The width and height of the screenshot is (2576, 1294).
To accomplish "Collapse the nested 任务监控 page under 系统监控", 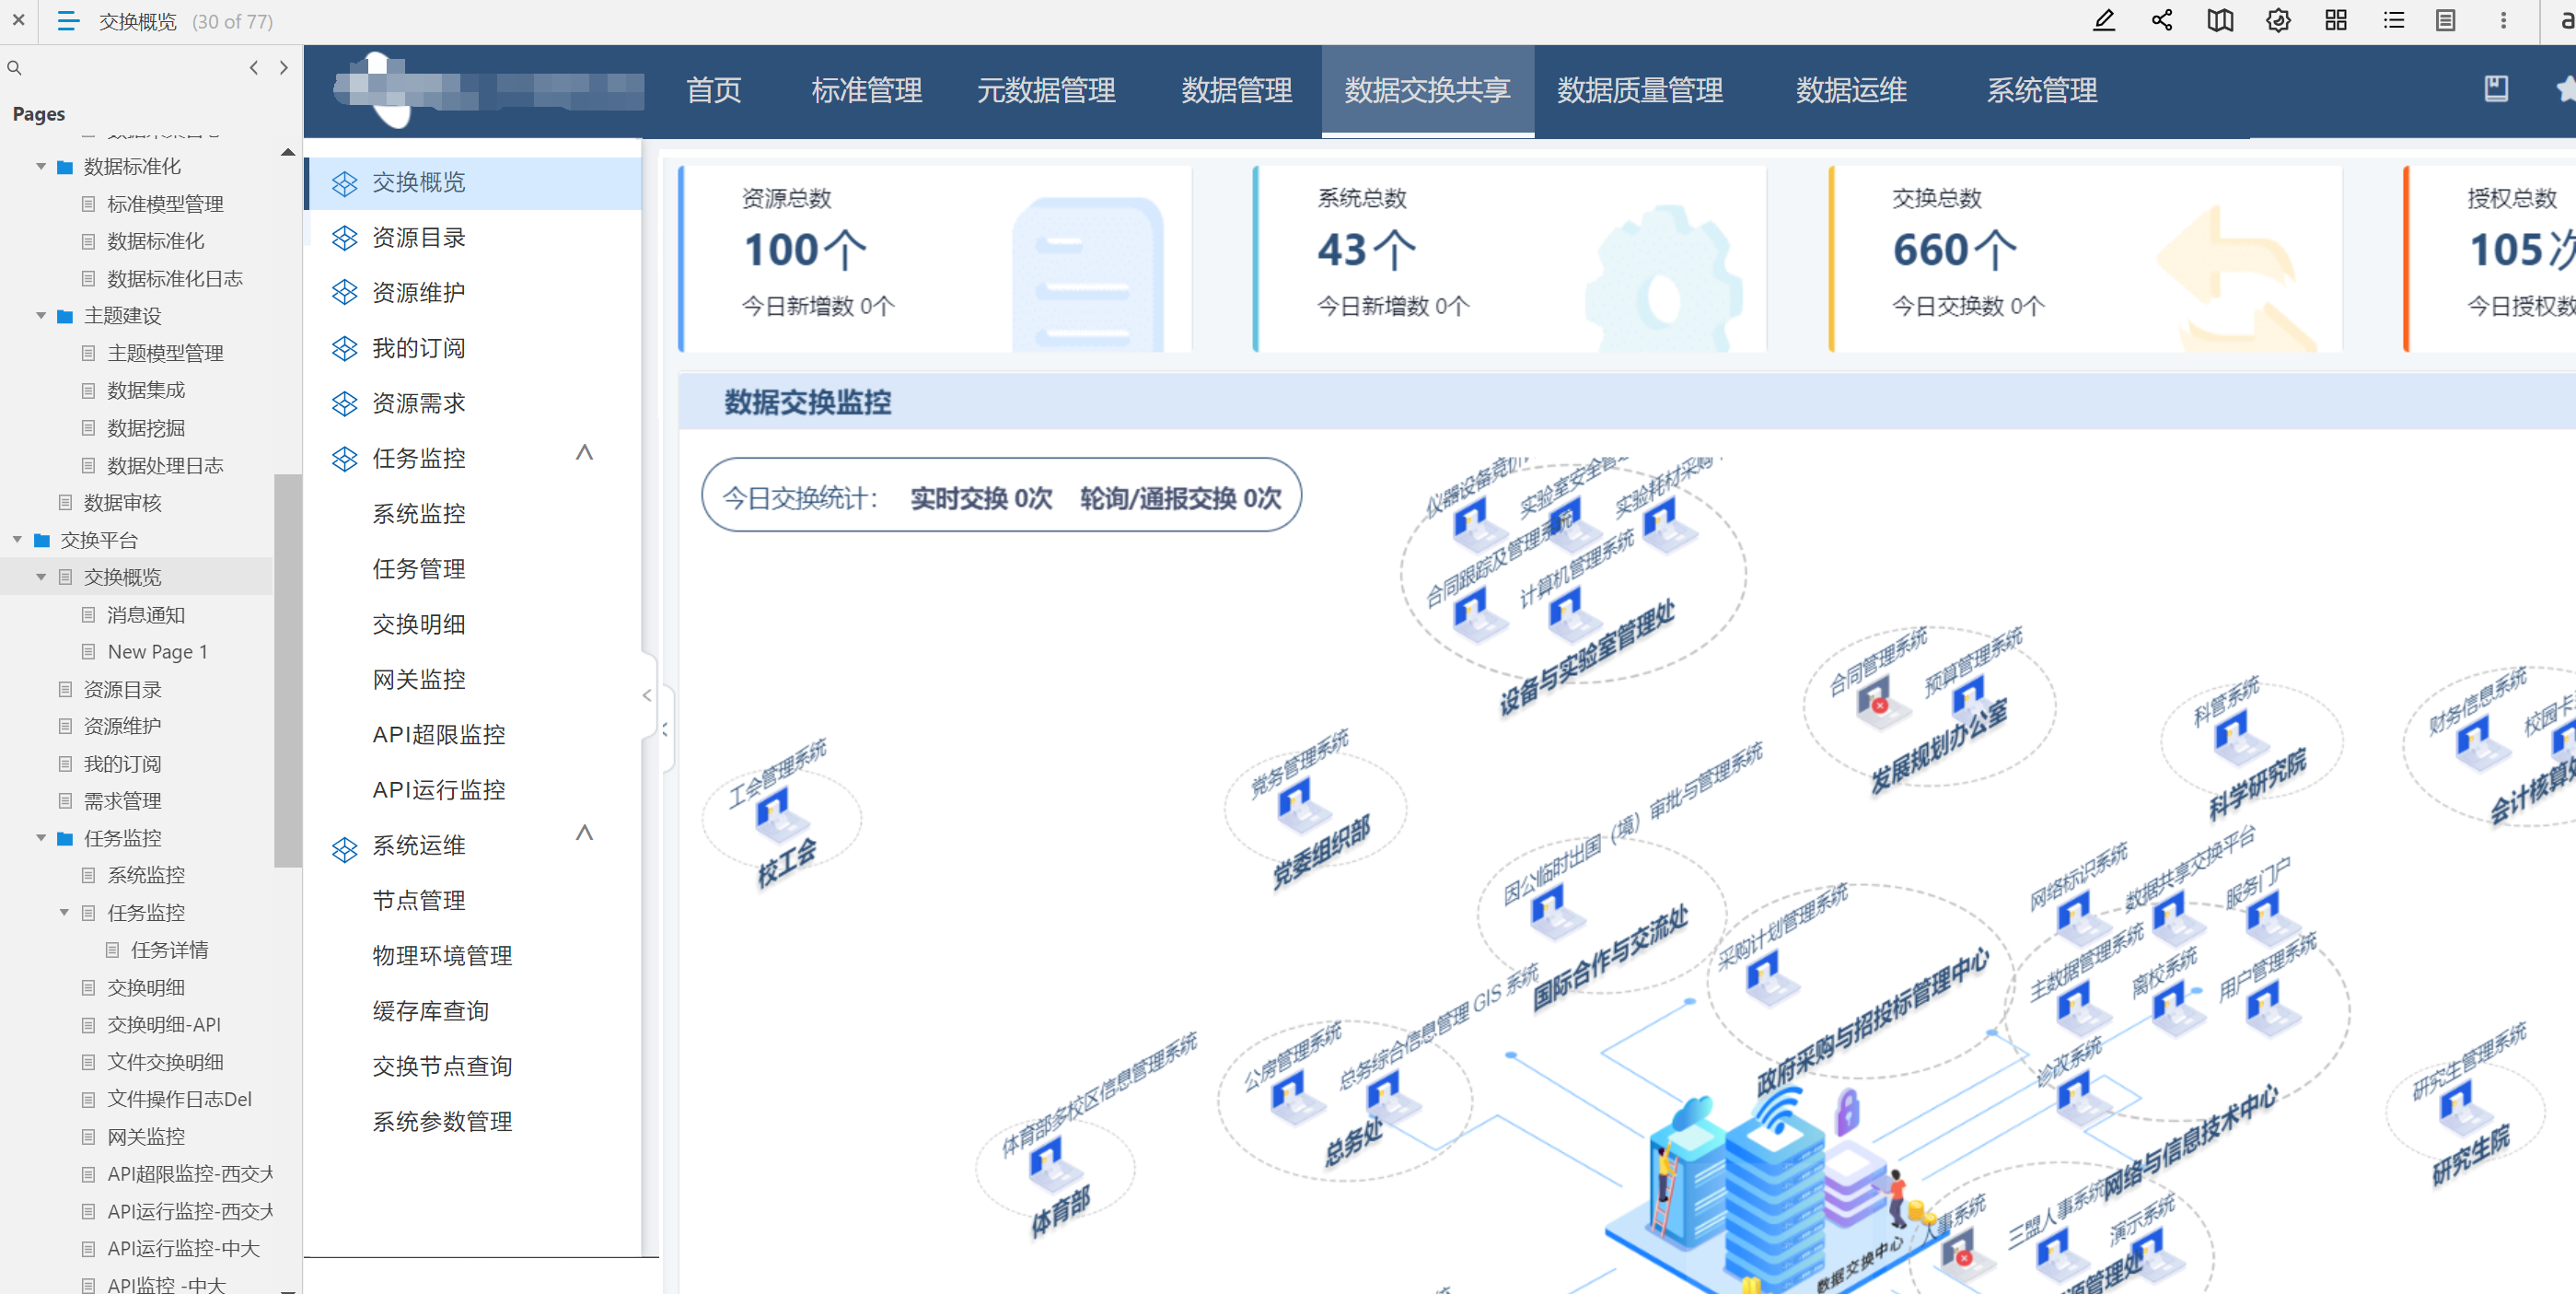I will coord(64,912).
